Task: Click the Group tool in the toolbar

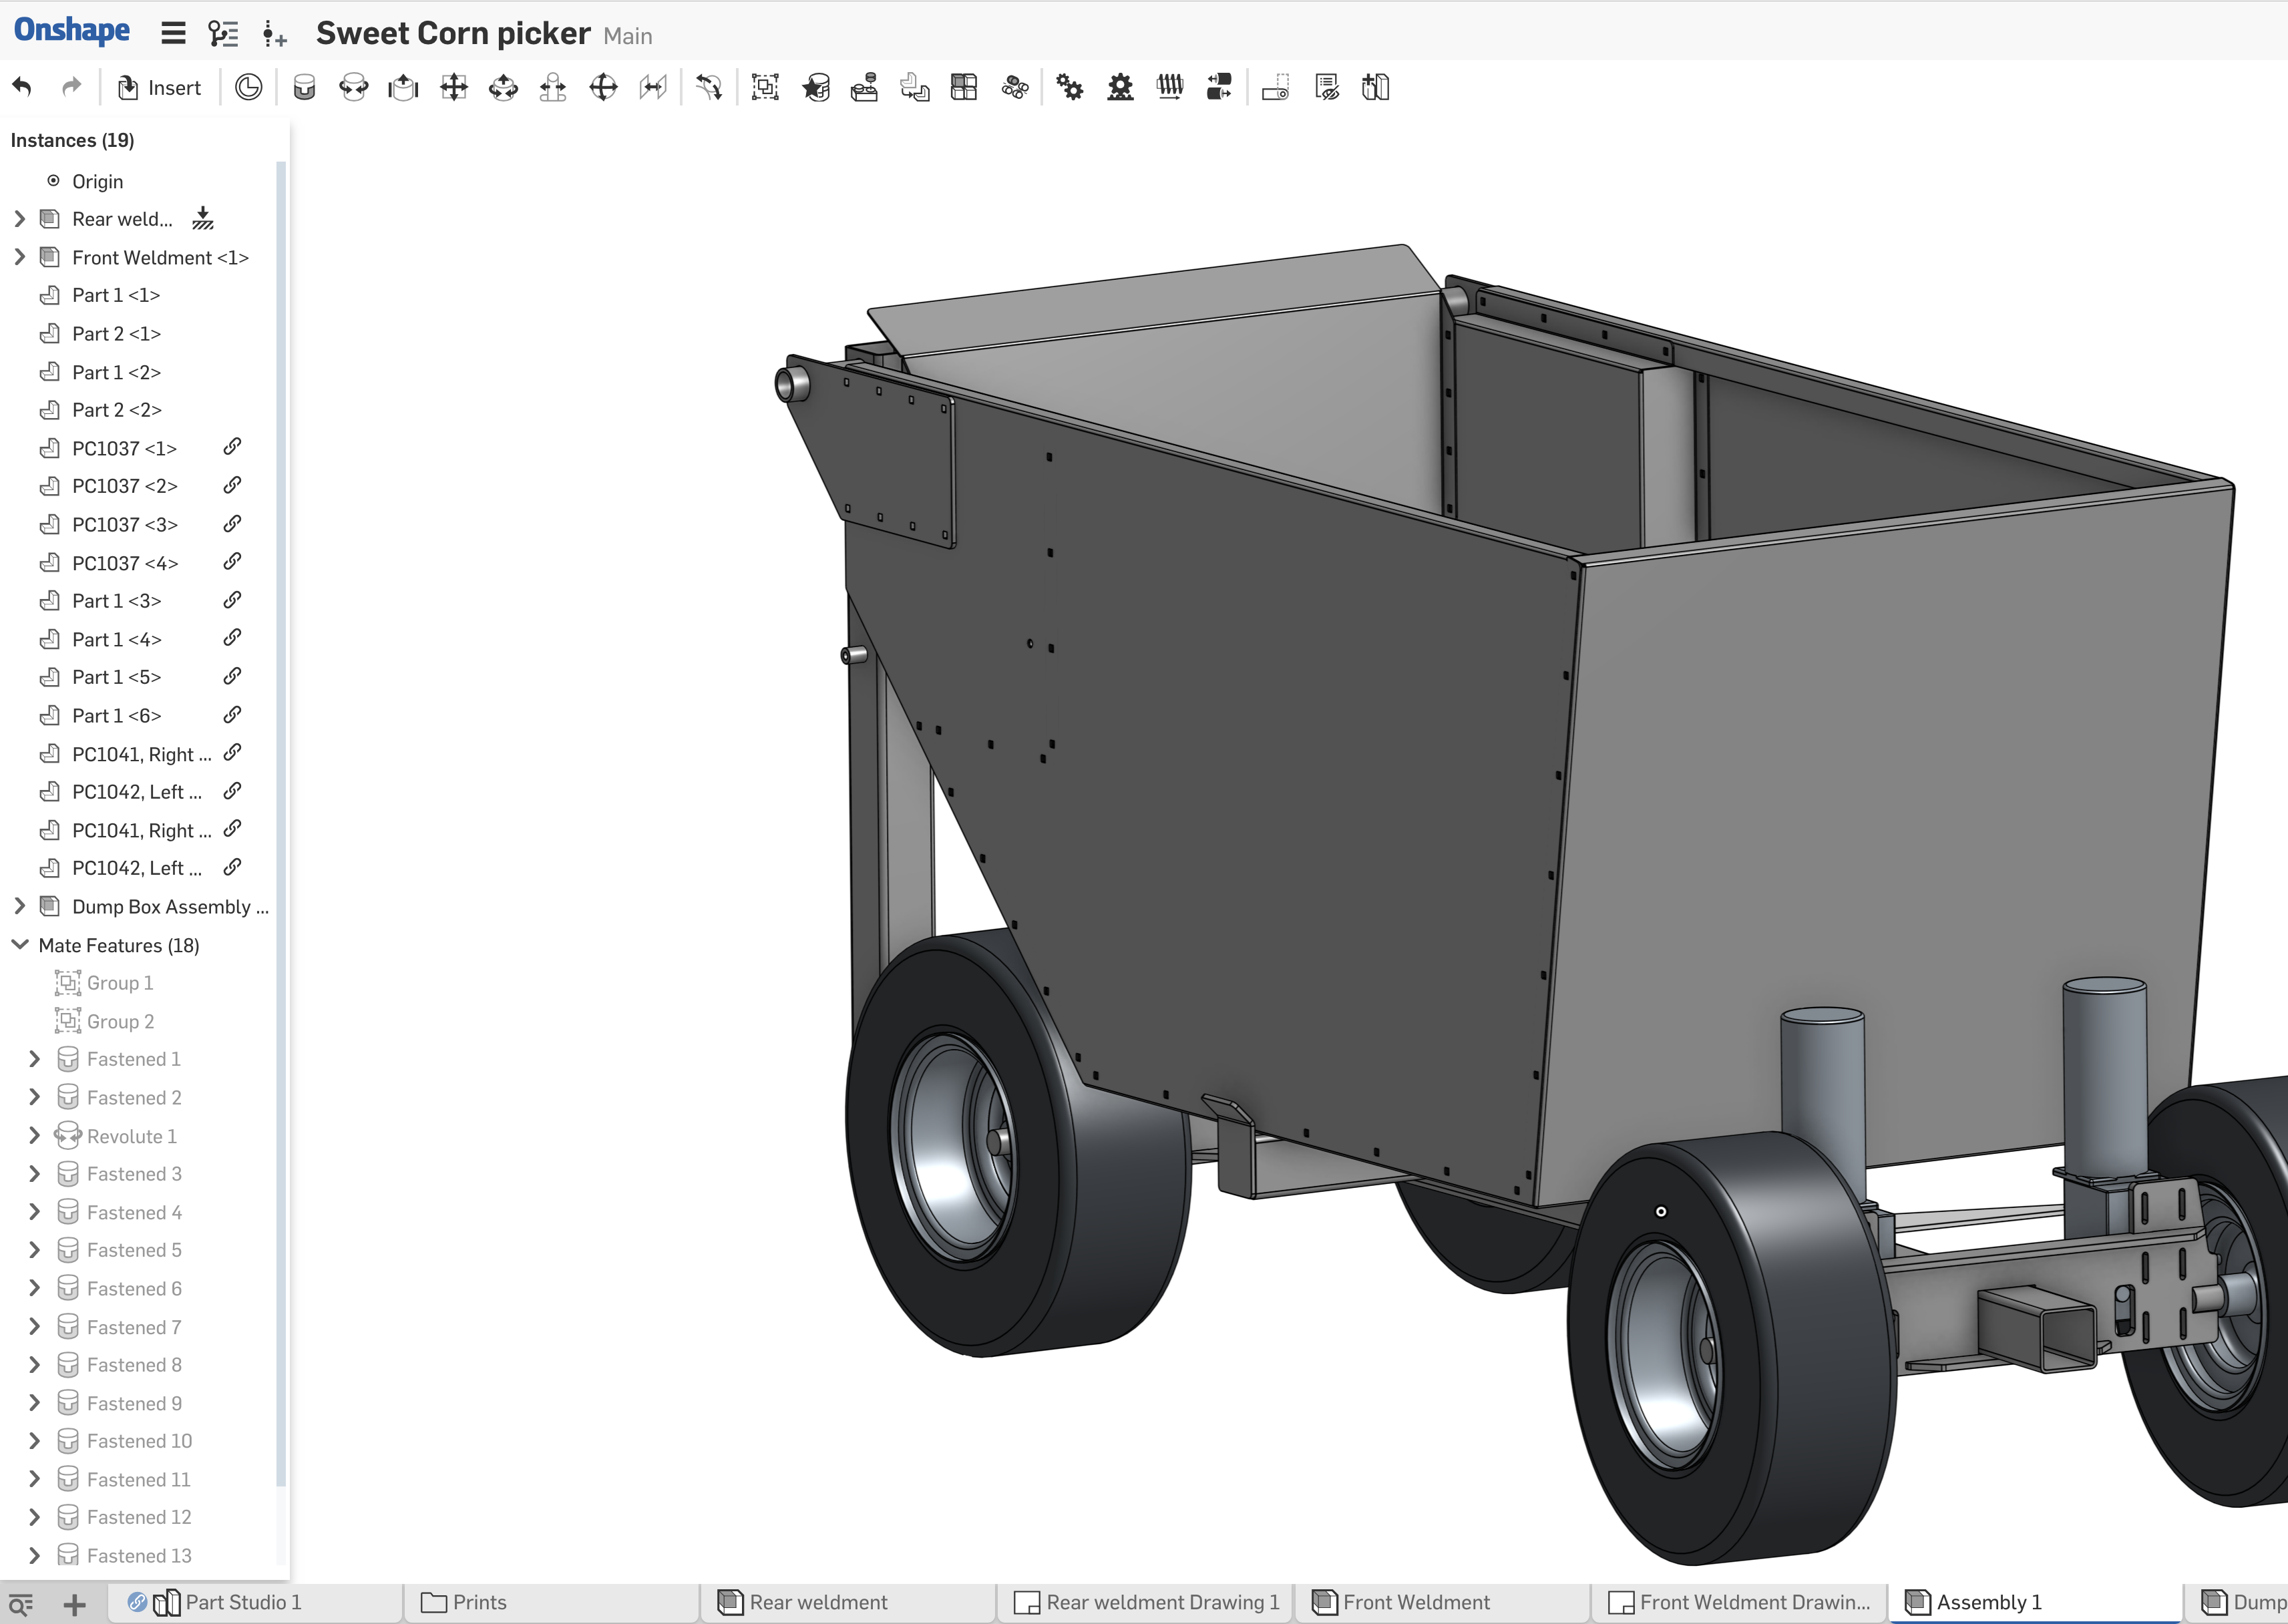Action: click(765, 88)
